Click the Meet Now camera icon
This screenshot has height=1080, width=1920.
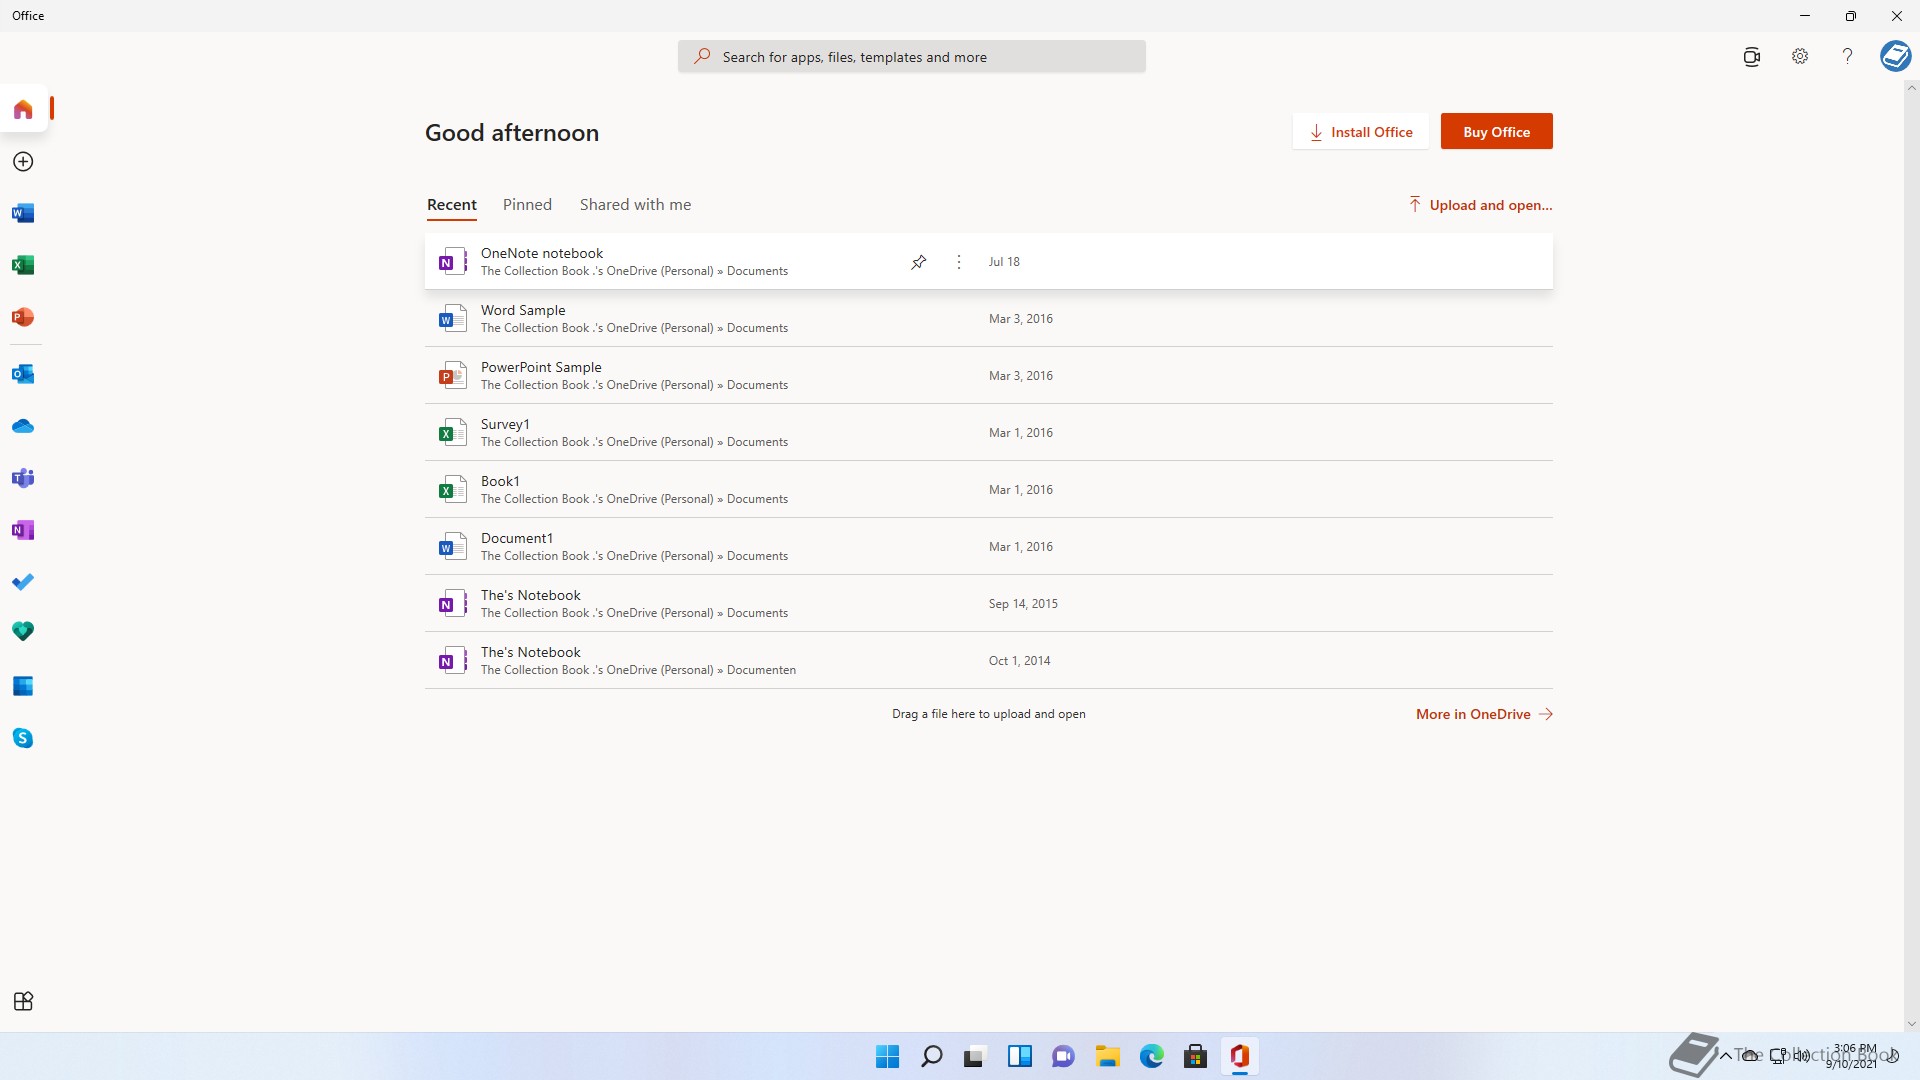tap(1752, 57)
